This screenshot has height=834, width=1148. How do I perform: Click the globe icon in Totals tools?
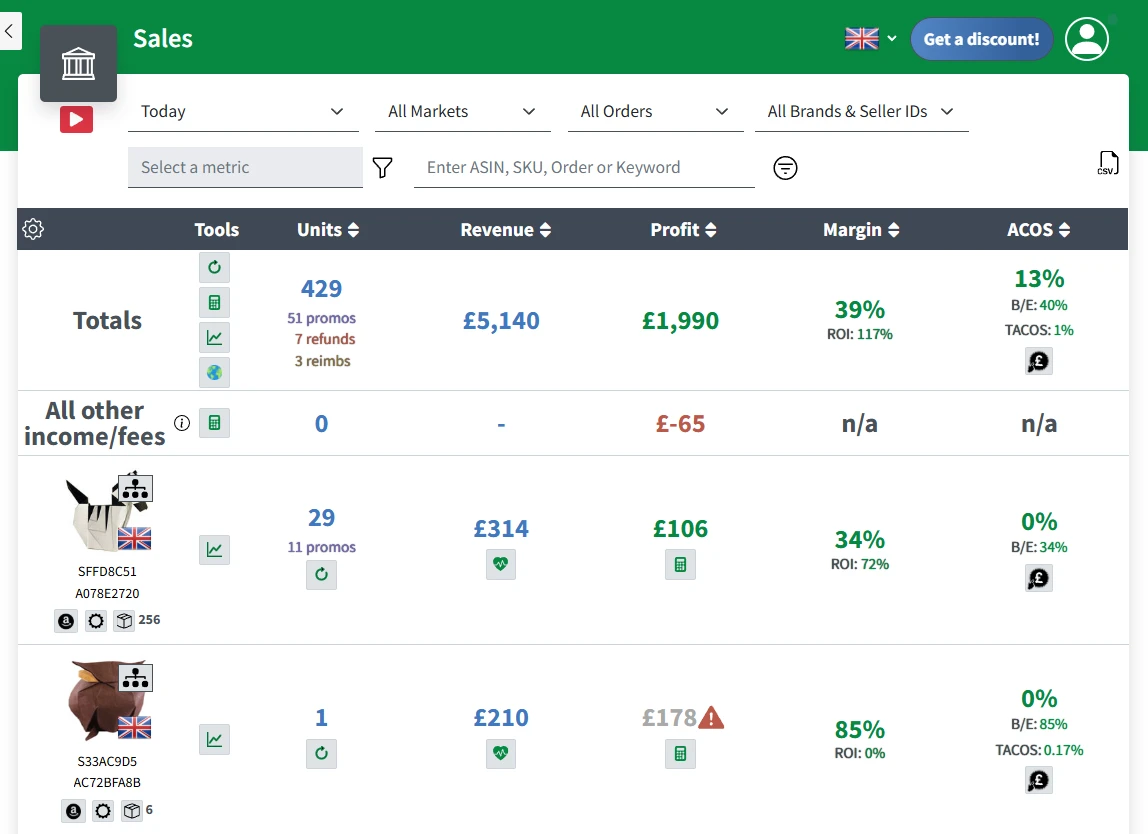215,373
